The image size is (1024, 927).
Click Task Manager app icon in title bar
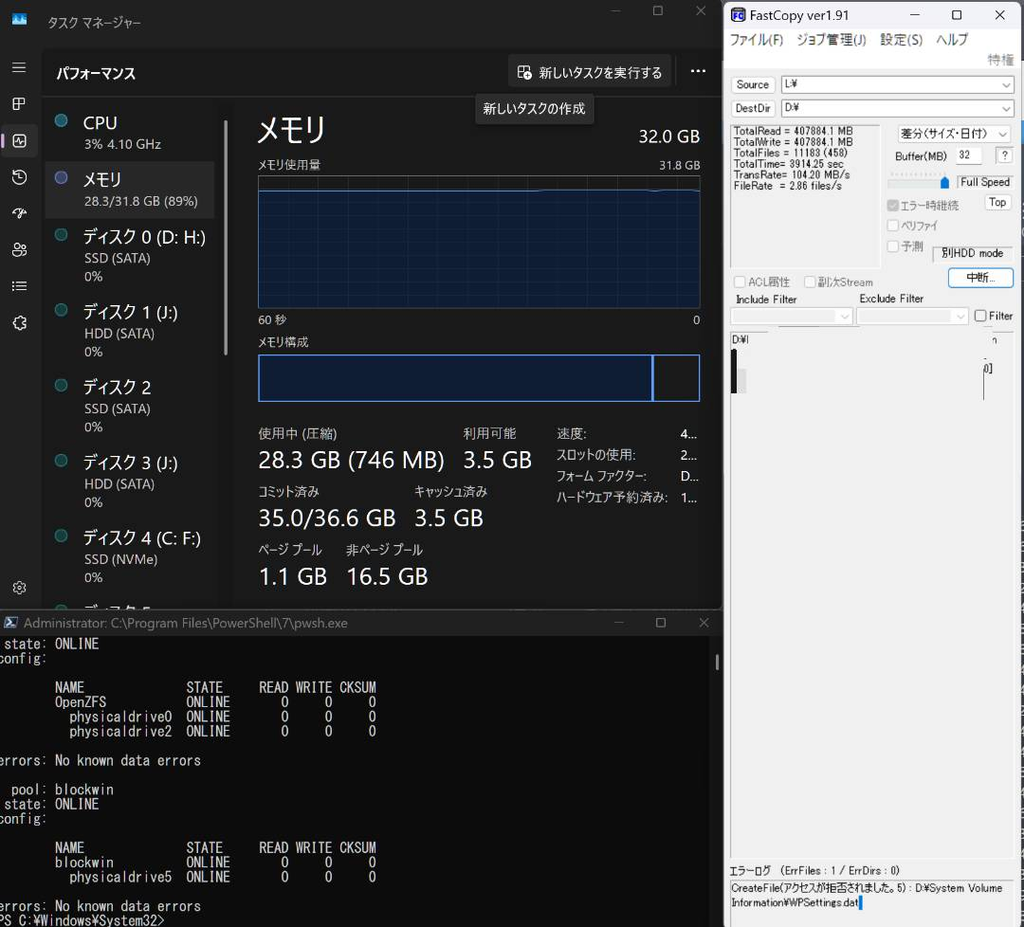pyautogui.click(x=20, y=20)
